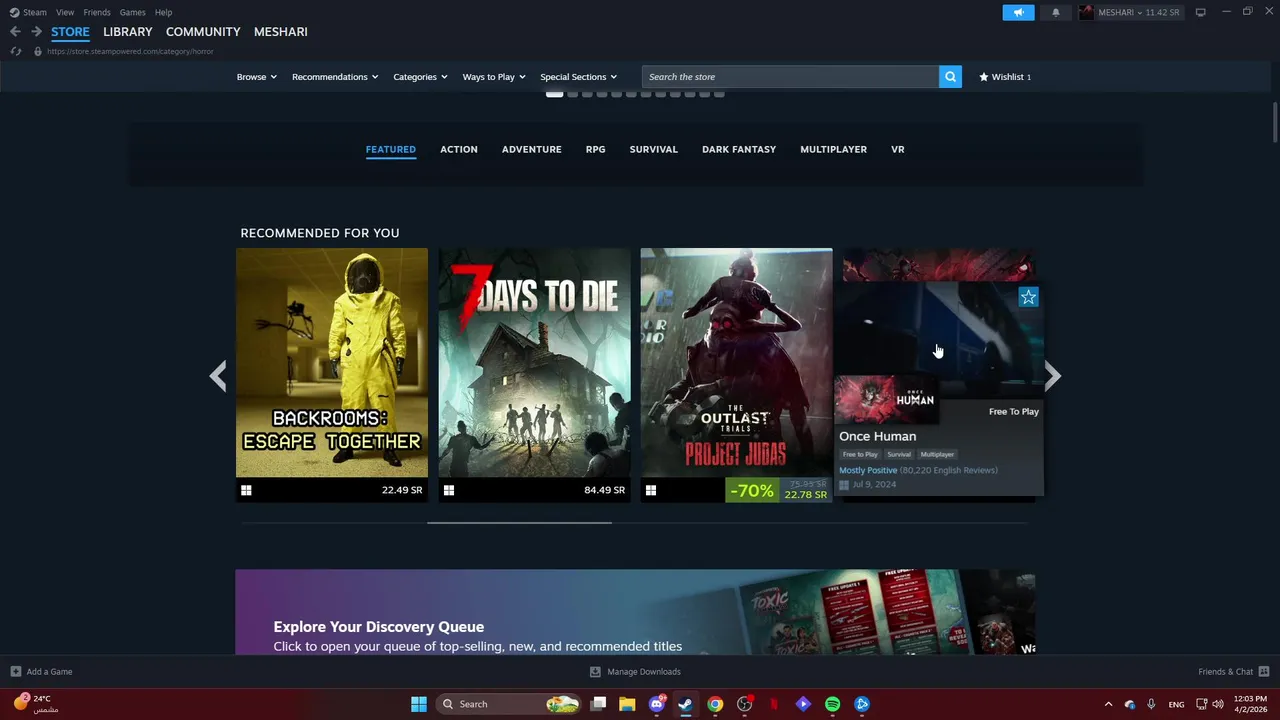Click the Multiplayer tag on Once Human
Image resolution: width=1280 pixels, height=720 pixels.
pyautogui.click(x=937, y=454)
